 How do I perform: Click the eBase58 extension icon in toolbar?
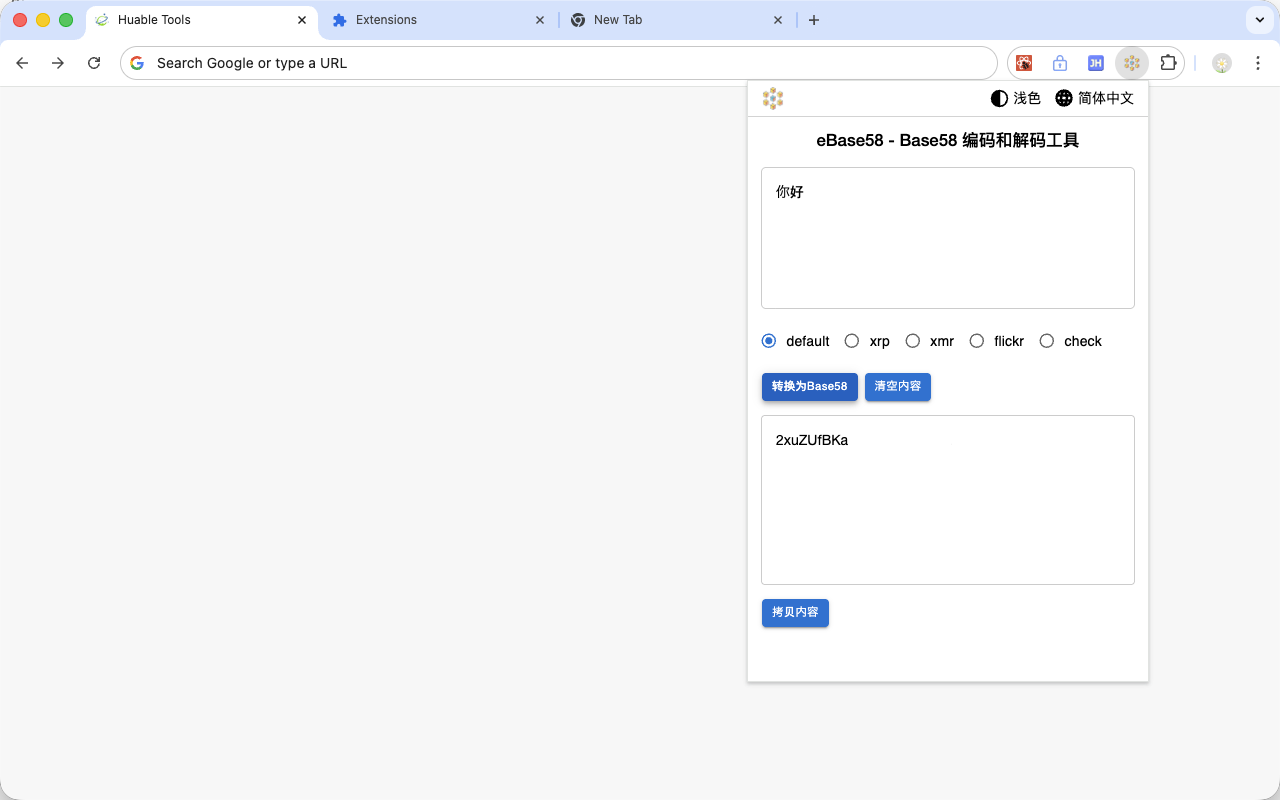point(1132,63)
